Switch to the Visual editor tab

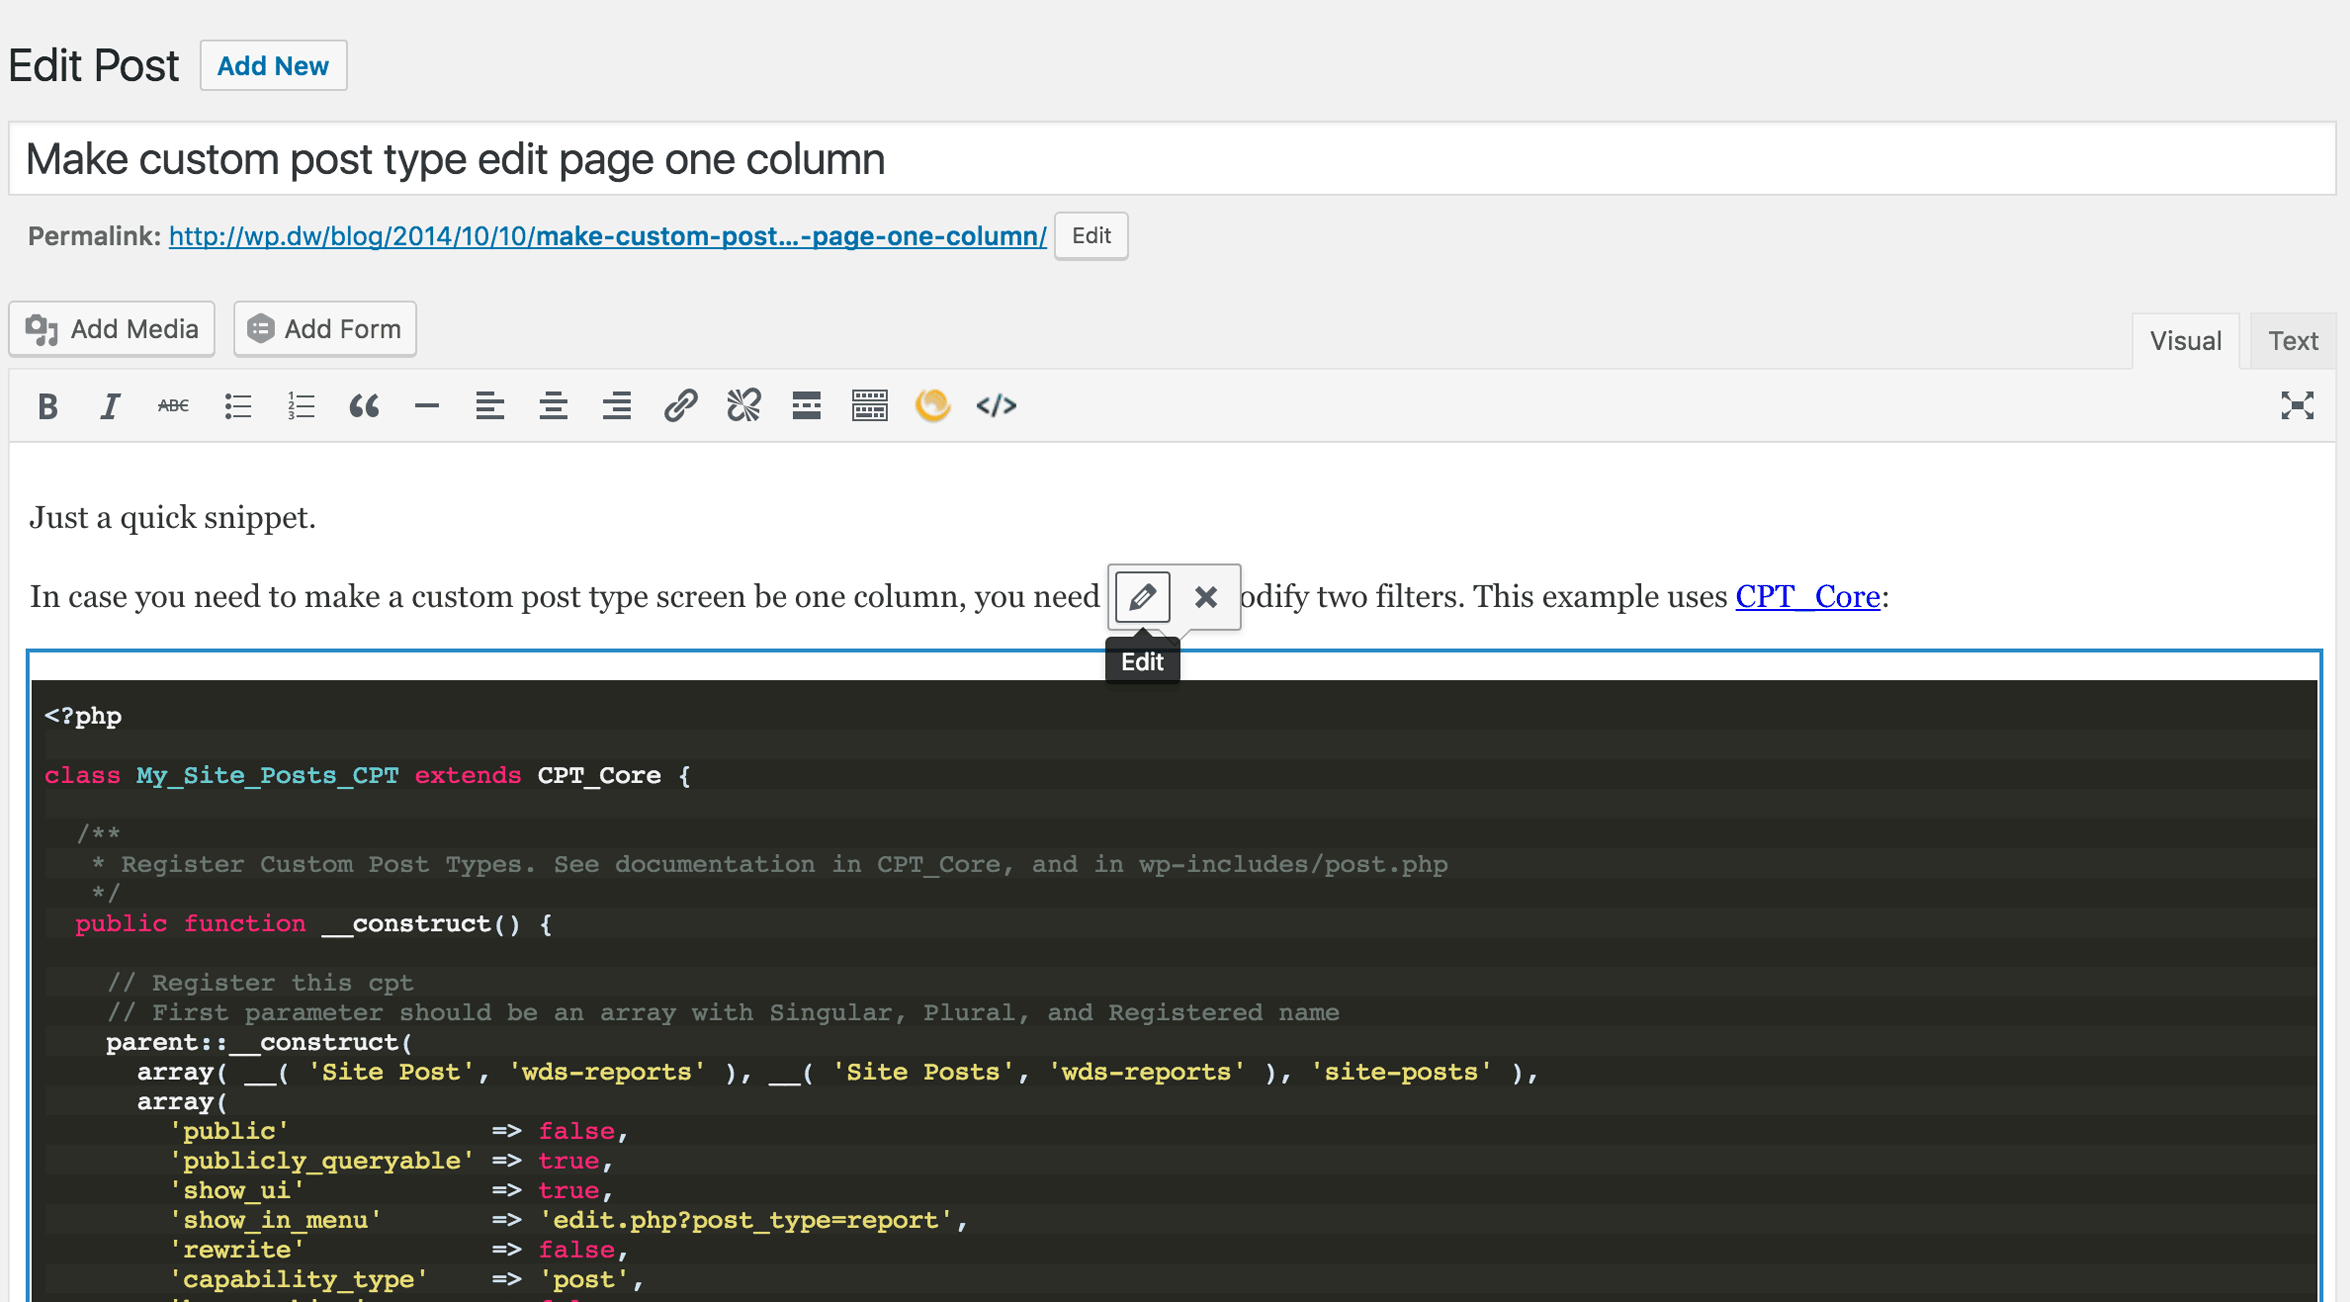[2185, 341]
